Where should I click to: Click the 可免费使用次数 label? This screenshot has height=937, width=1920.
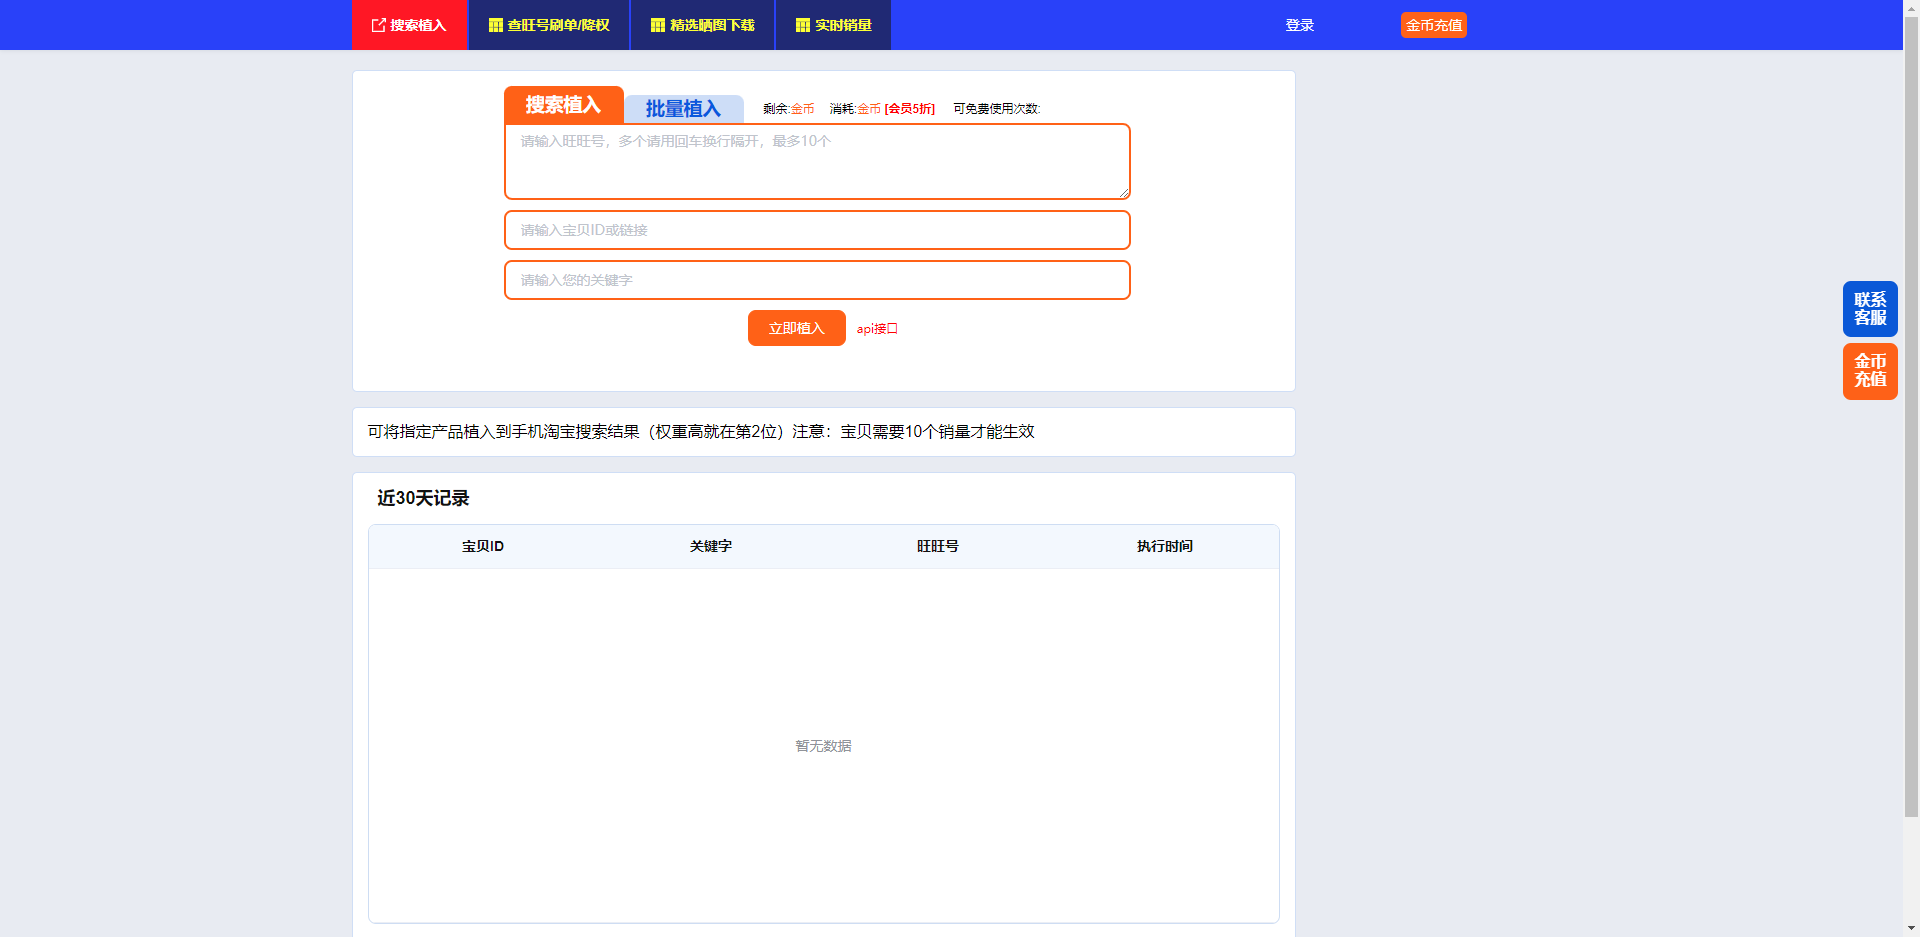[997, 109]
